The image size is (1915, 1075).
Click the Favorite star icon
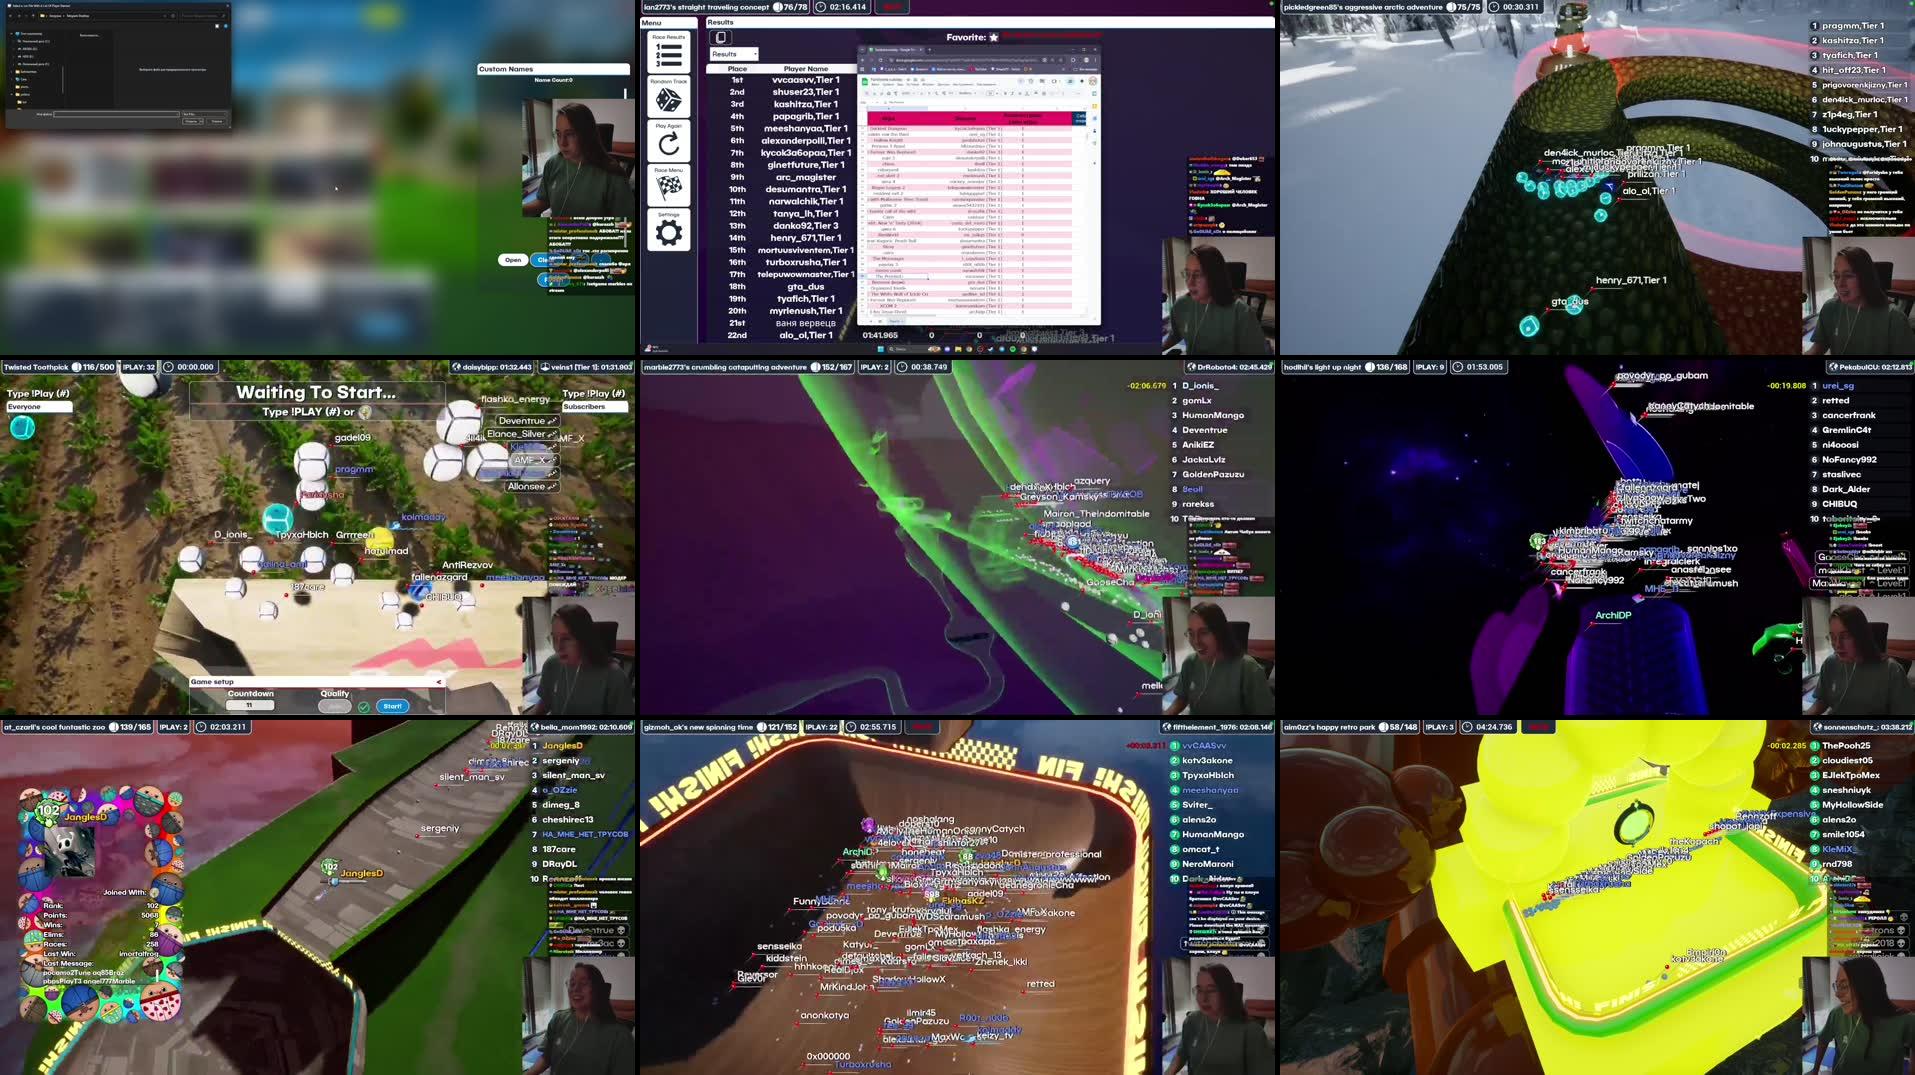click(993, 38)
